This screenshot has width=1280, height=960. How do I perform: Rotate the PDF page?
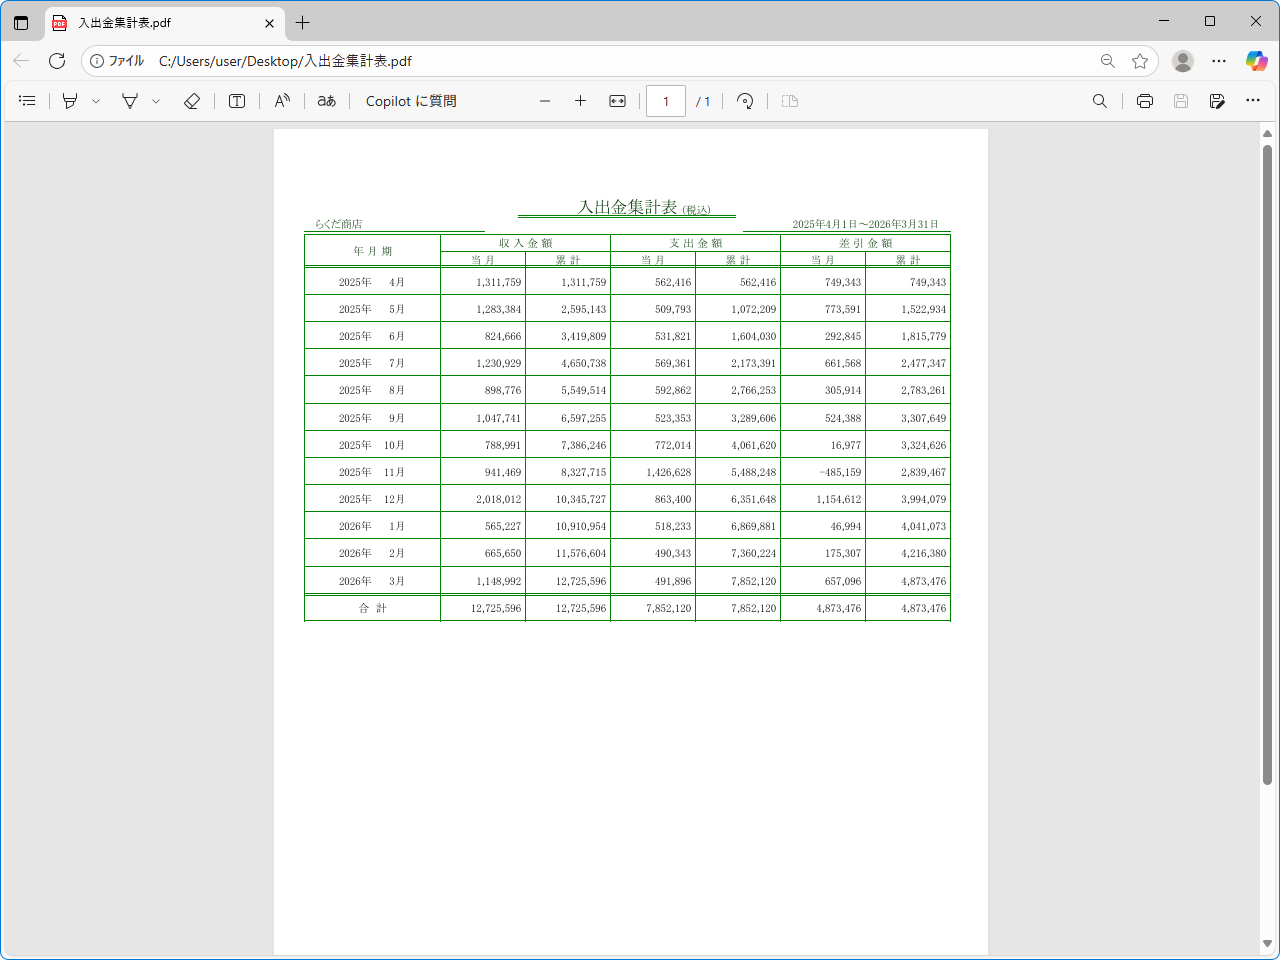745,101
